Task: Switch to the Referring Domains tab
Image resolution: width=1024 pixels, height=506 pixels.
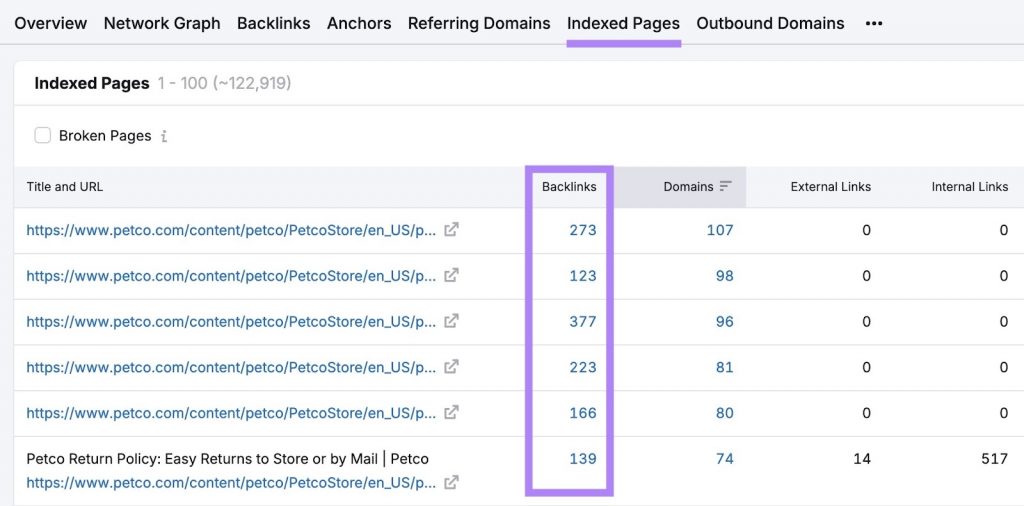Action: point(479,24)
